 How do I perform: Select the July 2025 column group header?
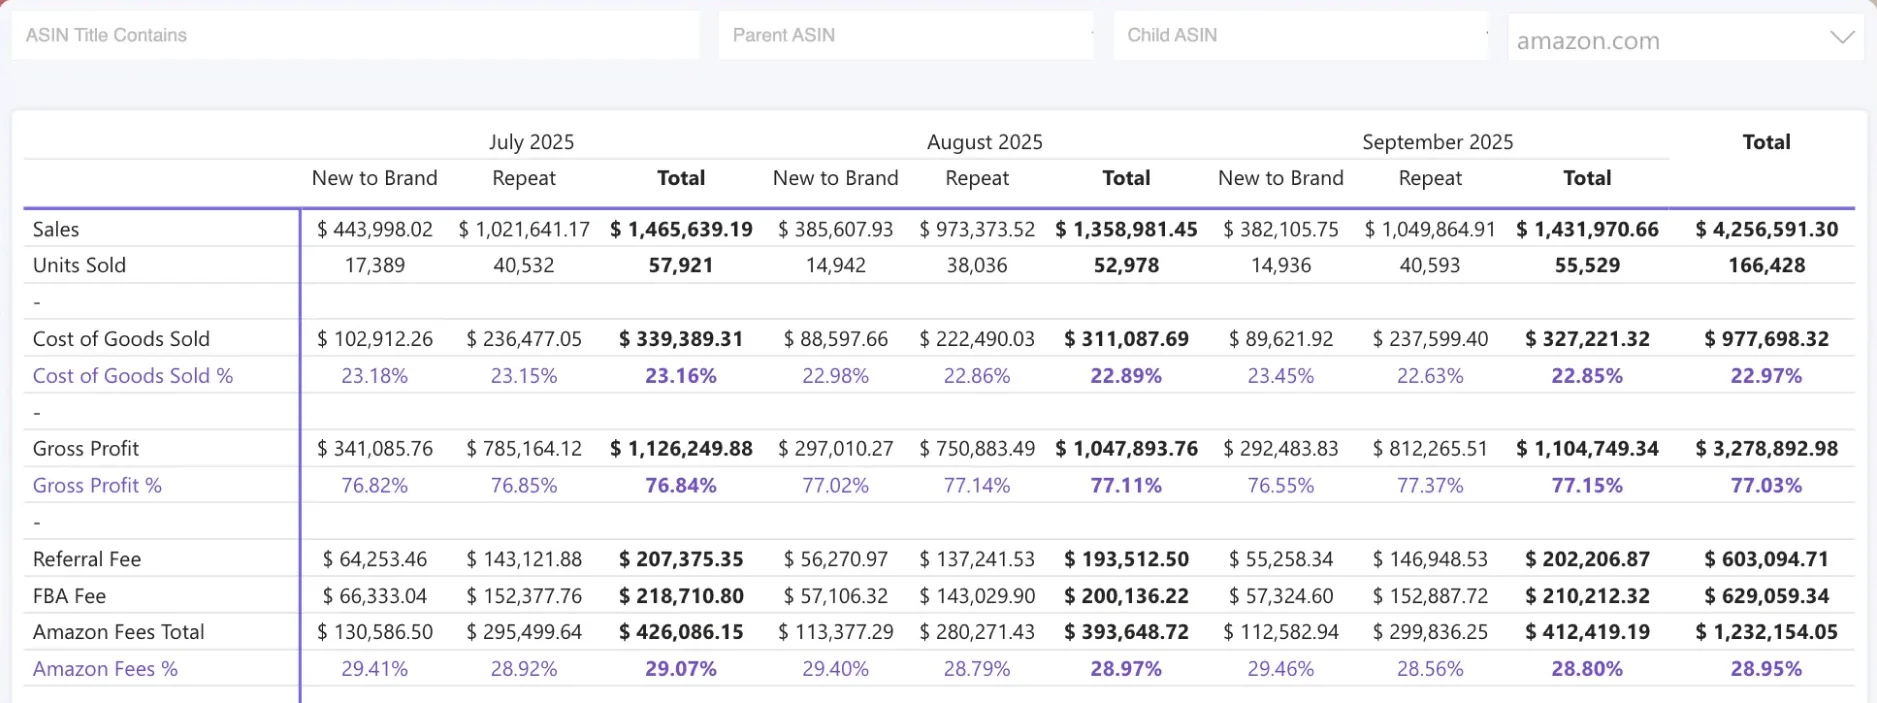[x=531, y=142]
